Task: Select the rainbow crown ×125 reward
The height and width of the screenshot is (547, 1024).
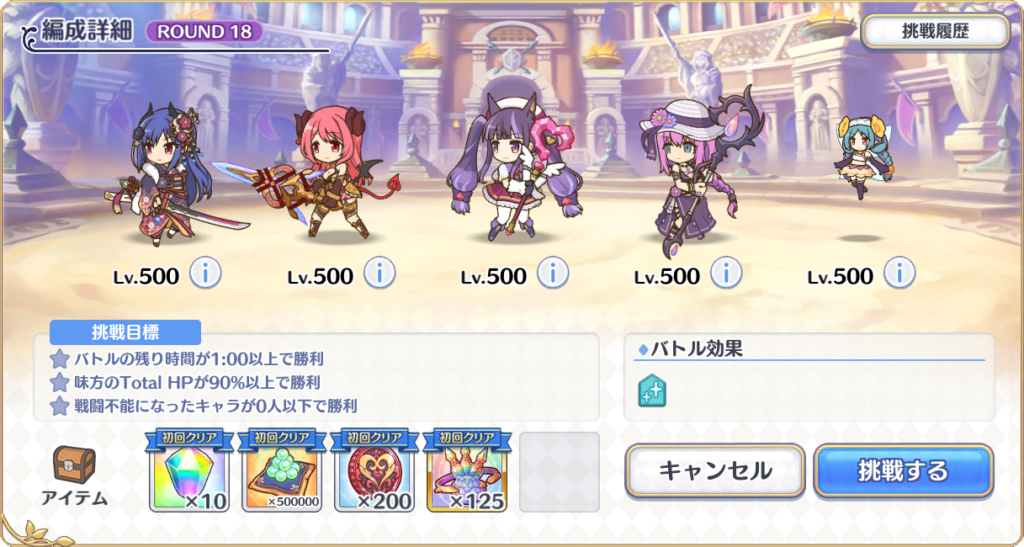Action: coord(468,471)
